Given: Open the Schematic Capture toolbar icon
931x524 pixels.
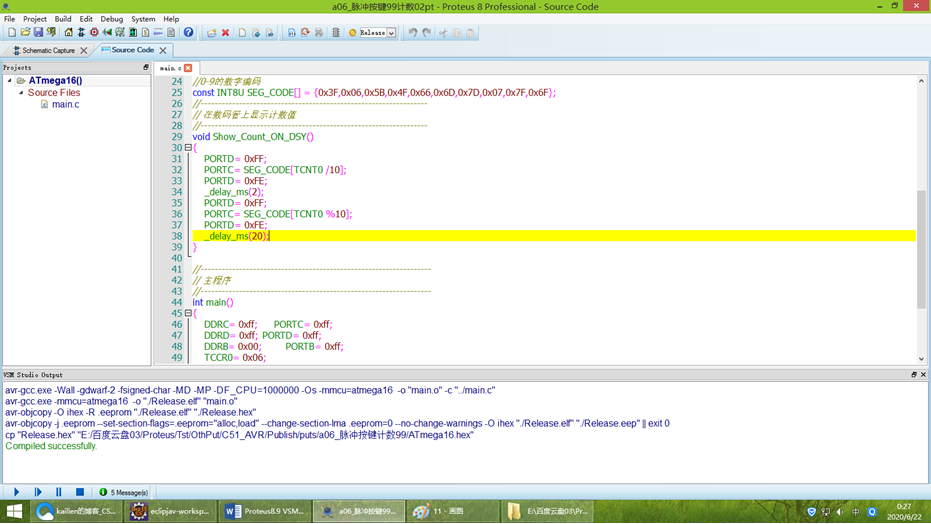Looking at the screenshot, I should coord(81,33).
